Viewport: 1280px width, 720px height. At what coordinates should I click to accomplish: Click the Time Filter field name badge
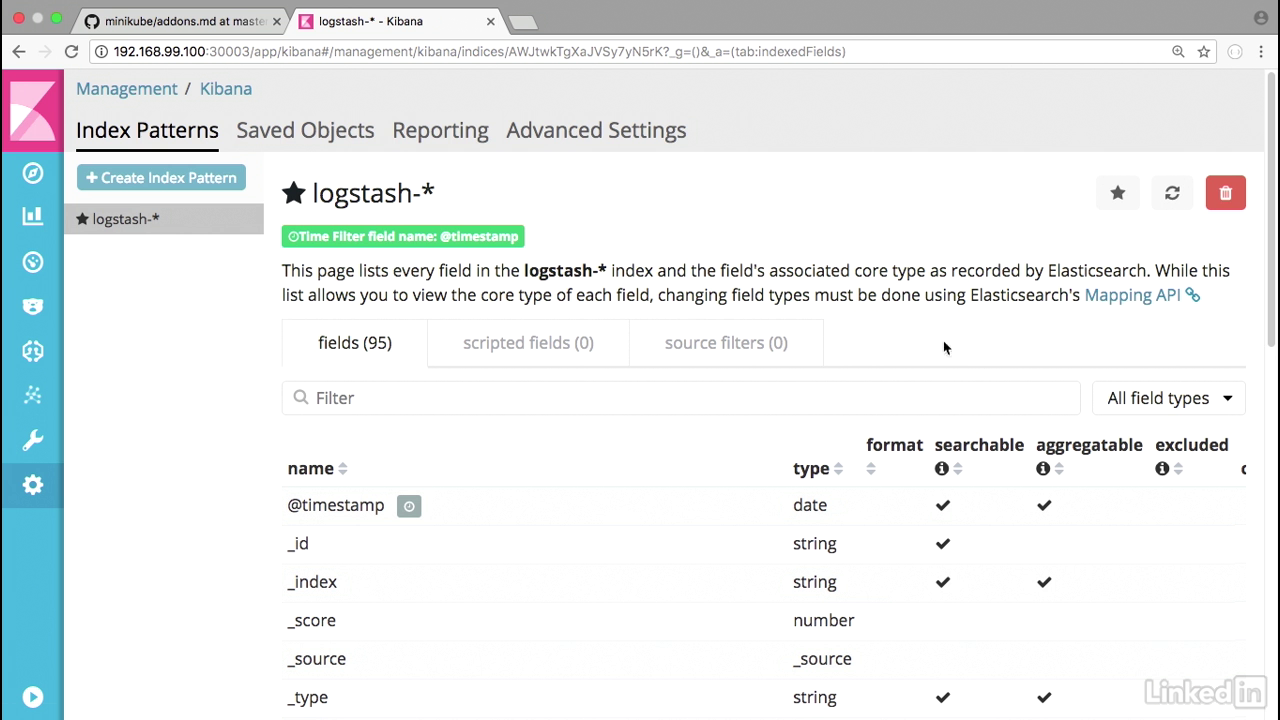tap(403, 237)
